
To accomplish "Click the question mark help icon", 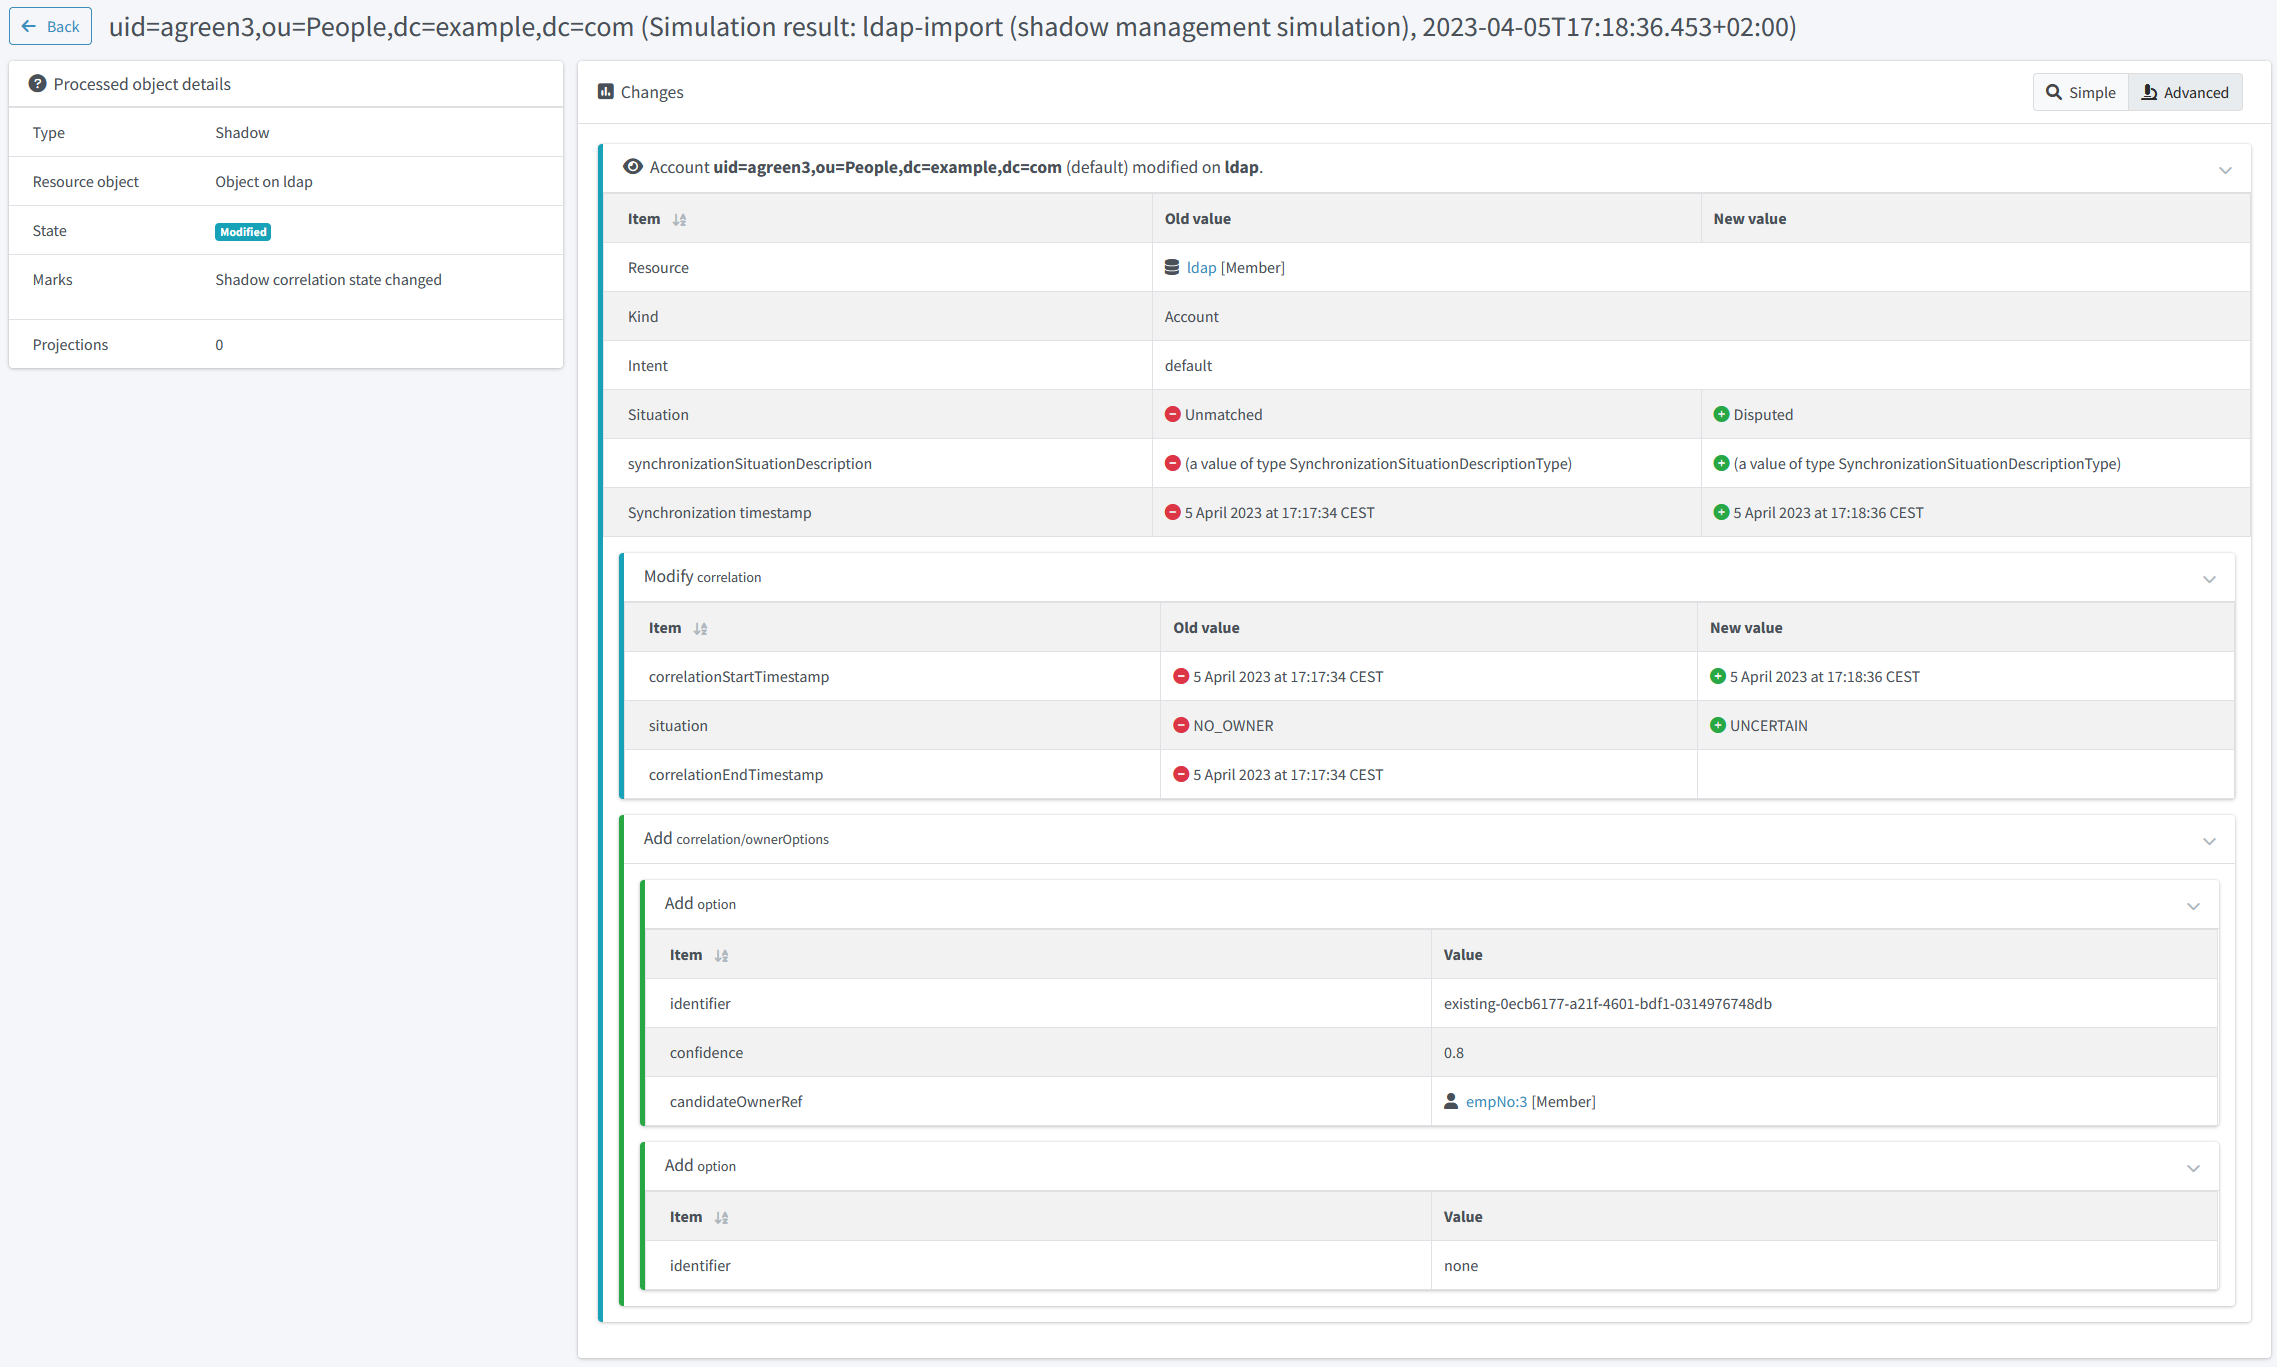I will [37, 84].
